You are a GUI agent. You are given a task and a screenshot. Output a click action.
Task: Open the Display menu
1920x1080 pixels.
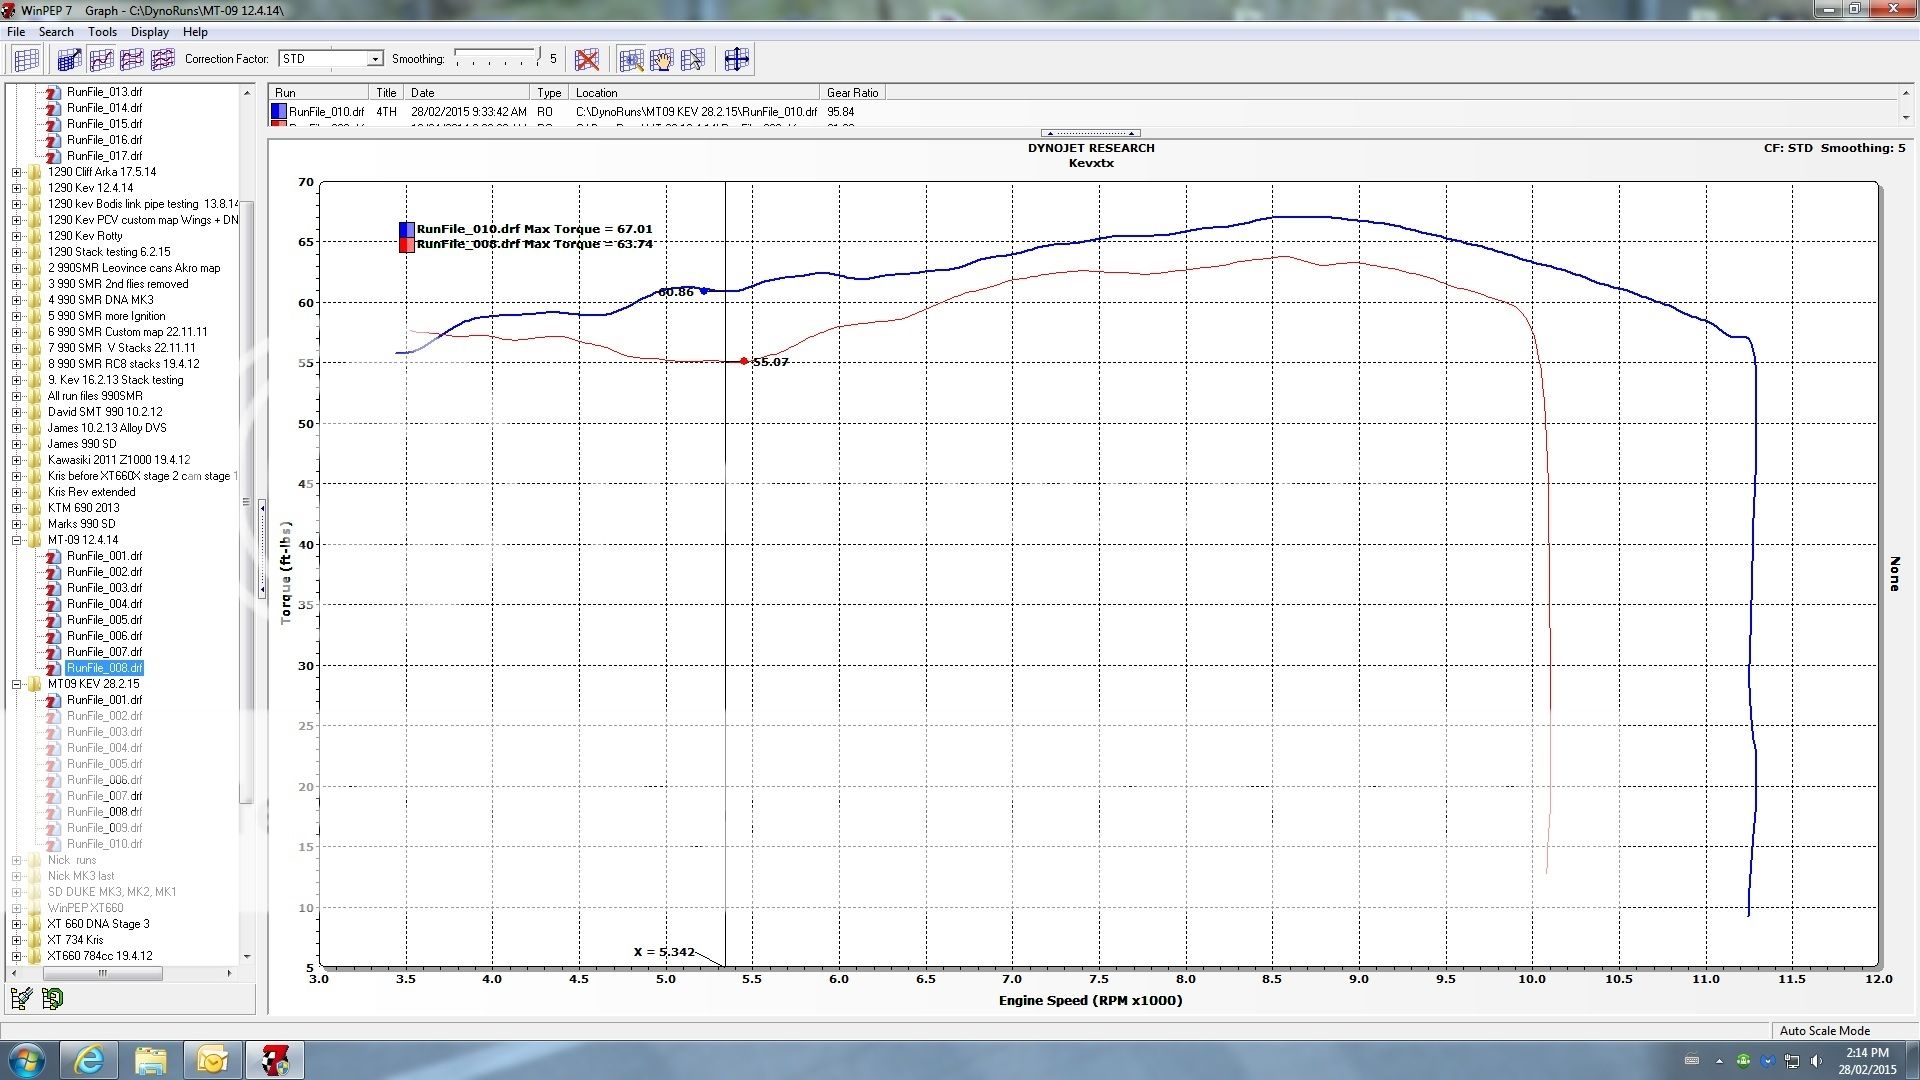[x=149, y=31]
